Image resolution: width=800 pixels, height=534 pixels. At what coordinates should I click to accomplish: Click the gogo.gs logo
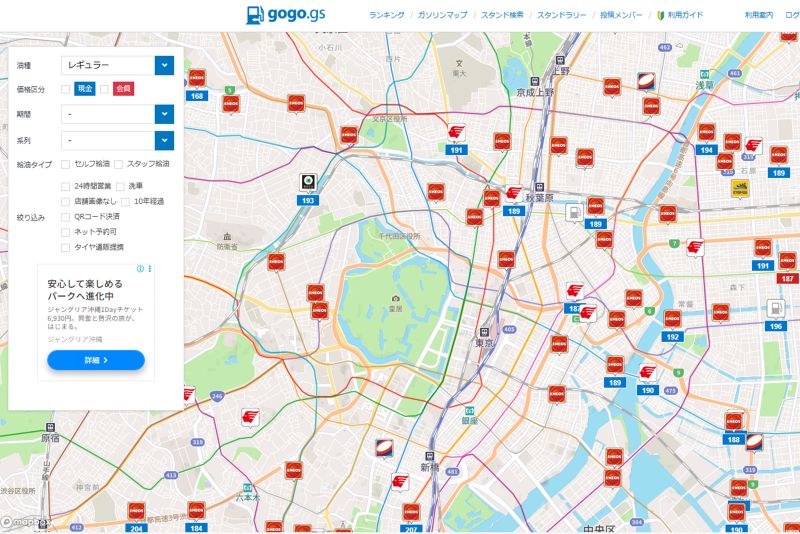tap(284, 15)
